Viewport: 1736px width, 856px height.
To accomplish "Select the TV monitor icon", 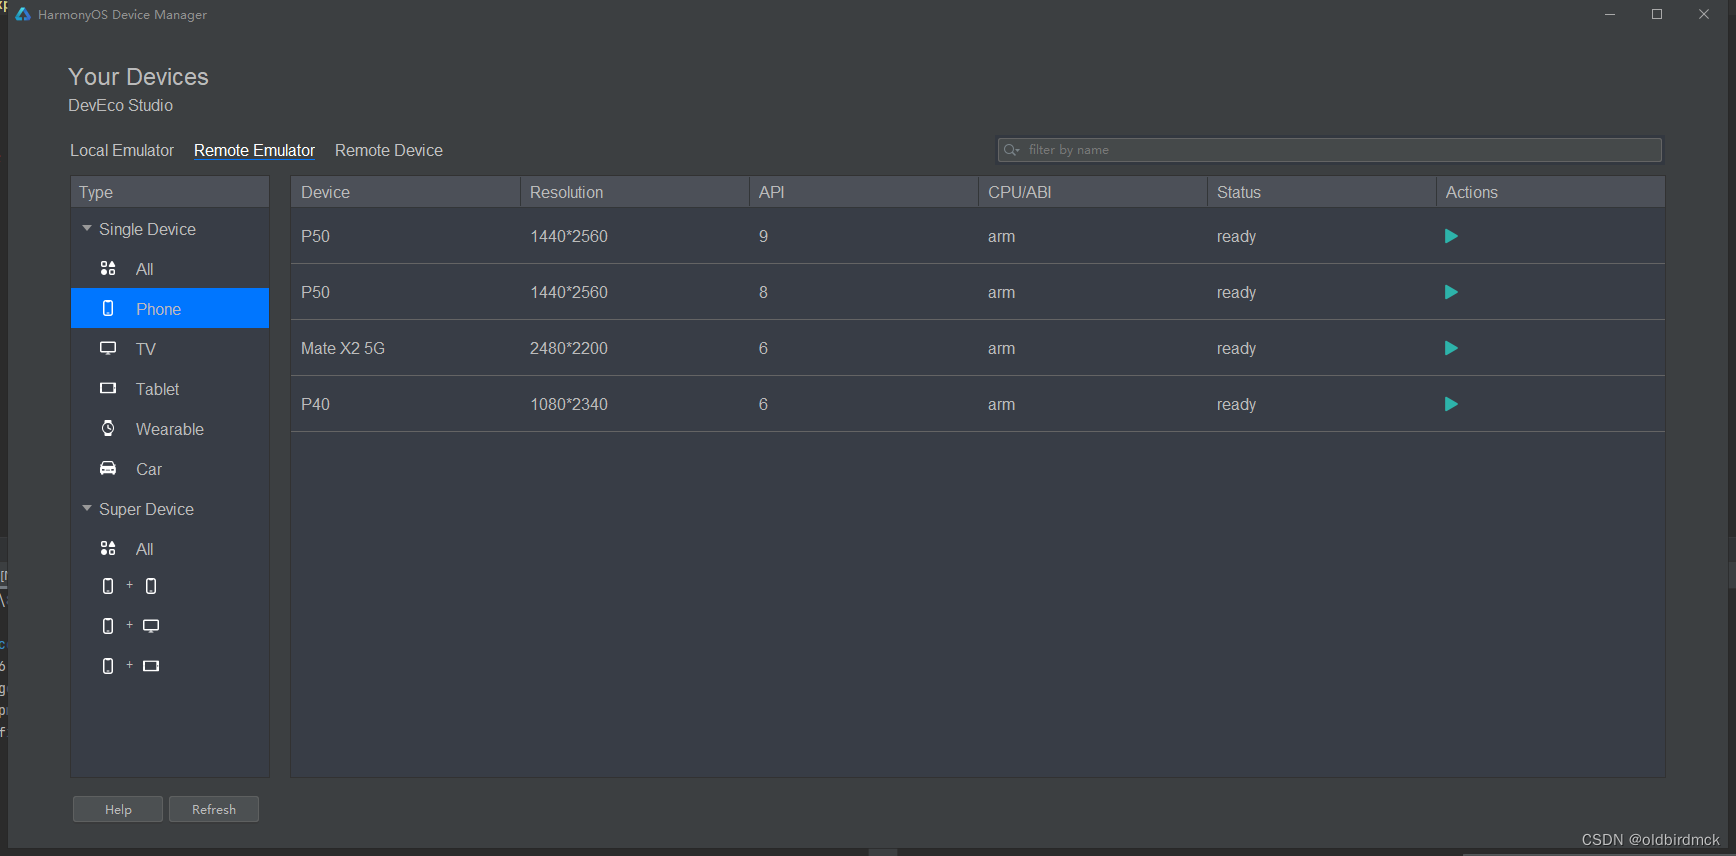I will [x=108, y=349].
